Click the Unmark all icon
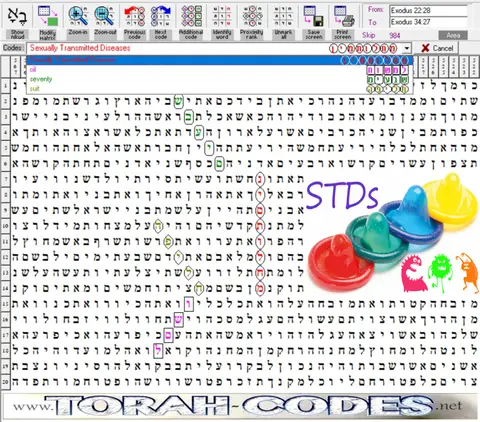Image resolution: width=480 pixels, height=422 pixels. 283,16
